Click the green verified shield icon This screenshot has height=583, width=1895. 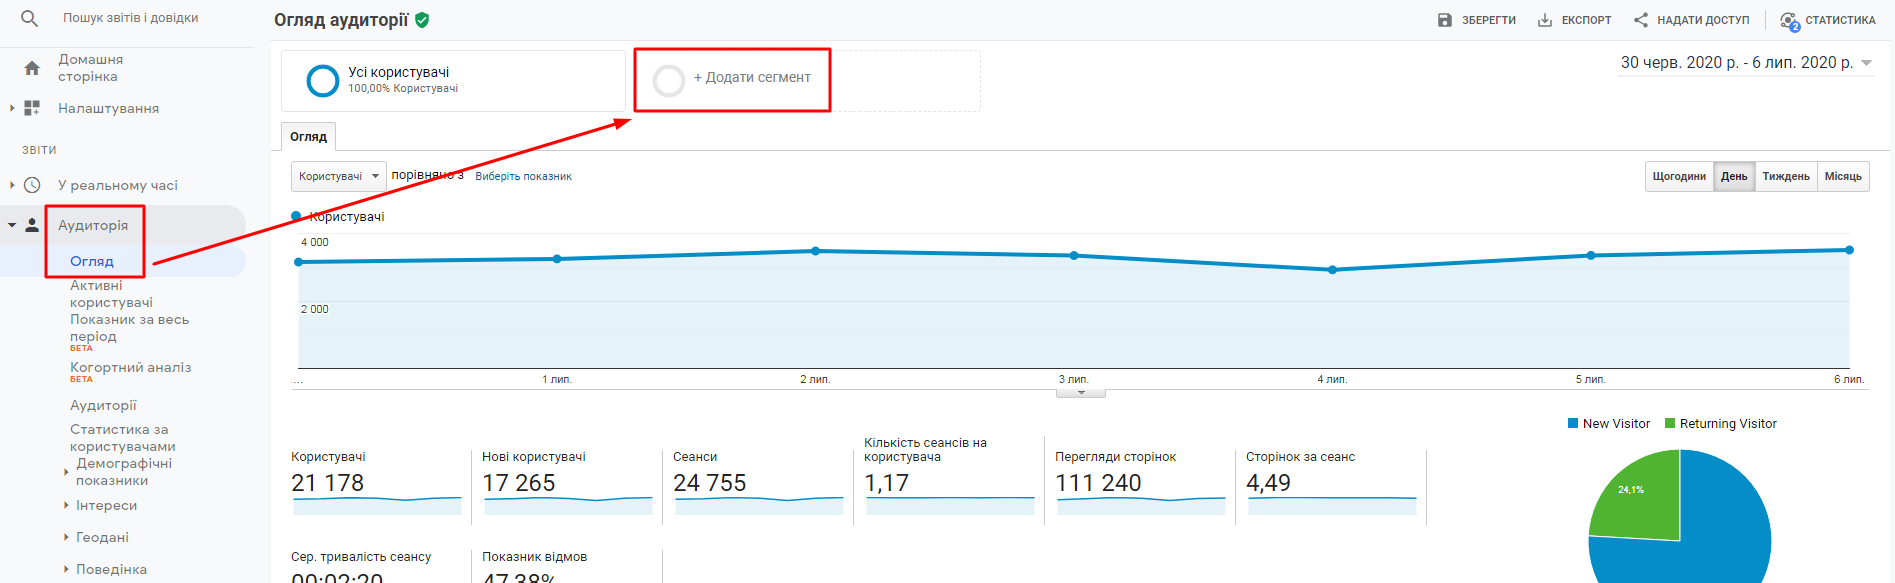(x=422, y=20)
